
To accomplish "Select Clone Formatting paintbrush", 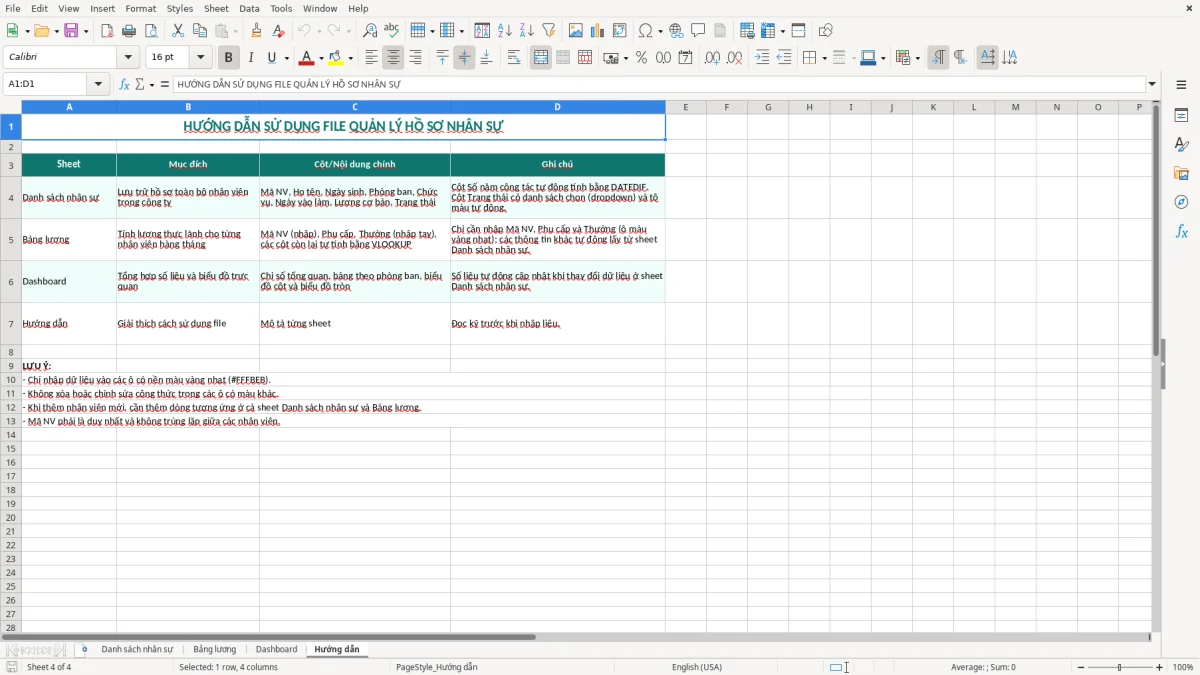I will coord(257,31).
